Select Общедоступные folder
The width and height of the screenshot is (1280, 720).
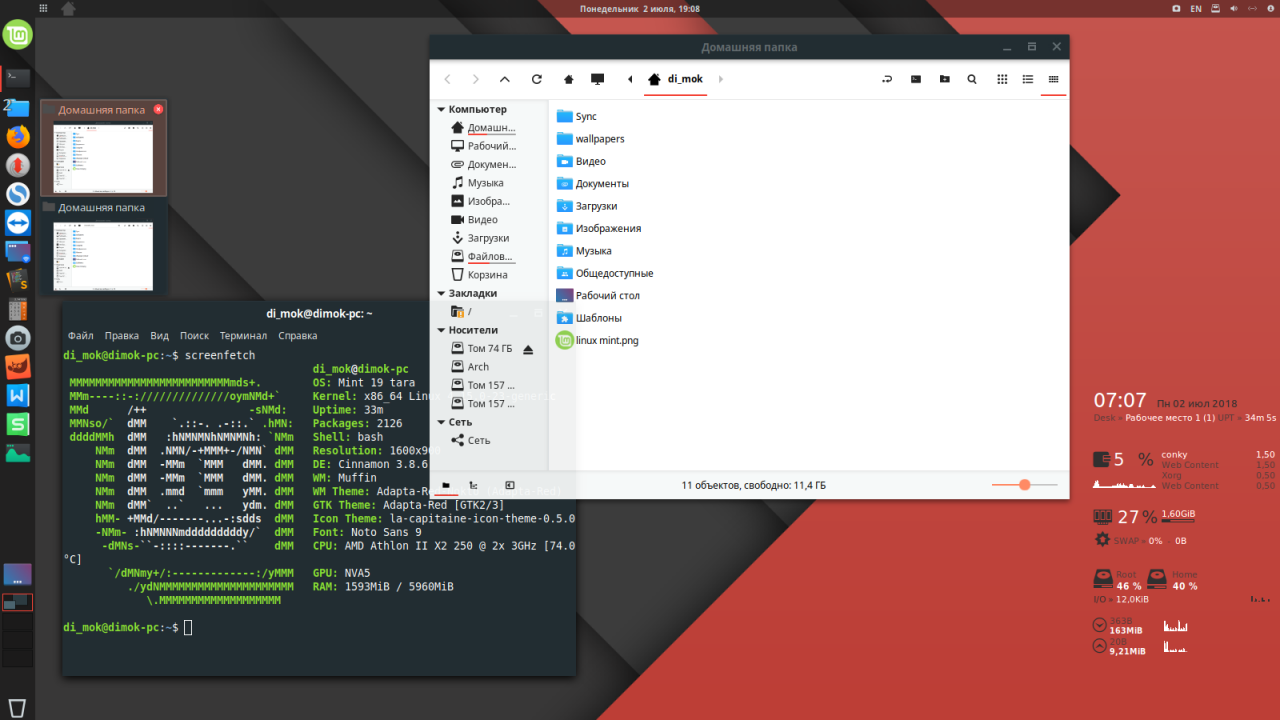(605, 273)
